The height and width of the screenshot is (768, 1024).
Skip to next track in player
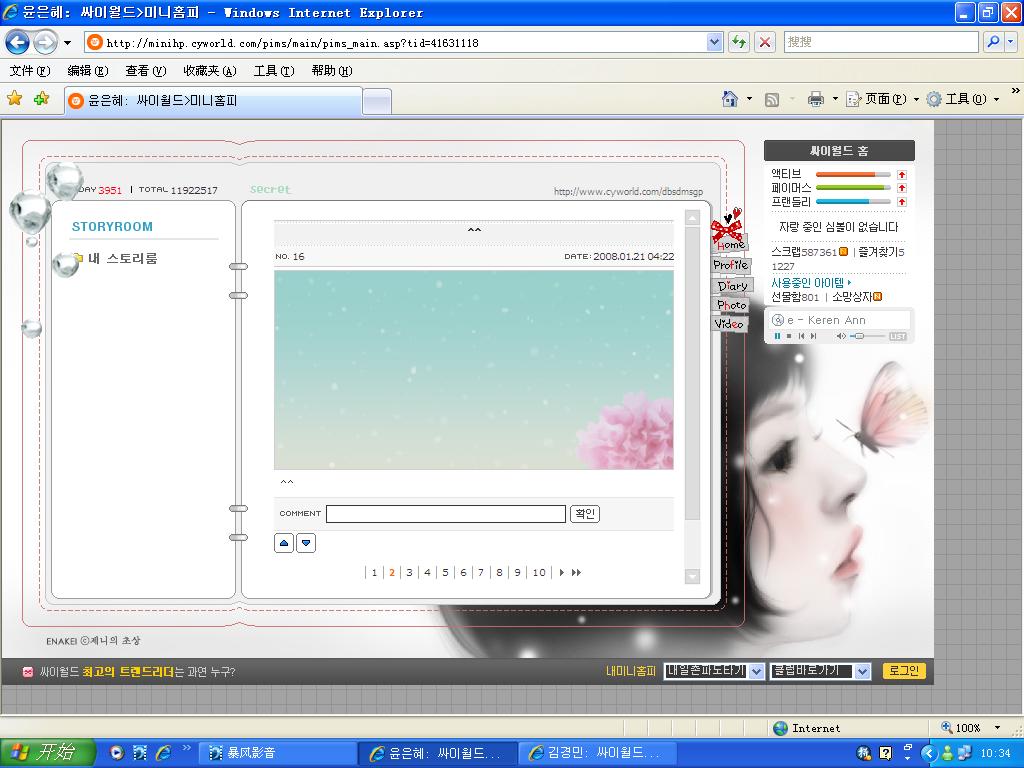click(813, 336)
